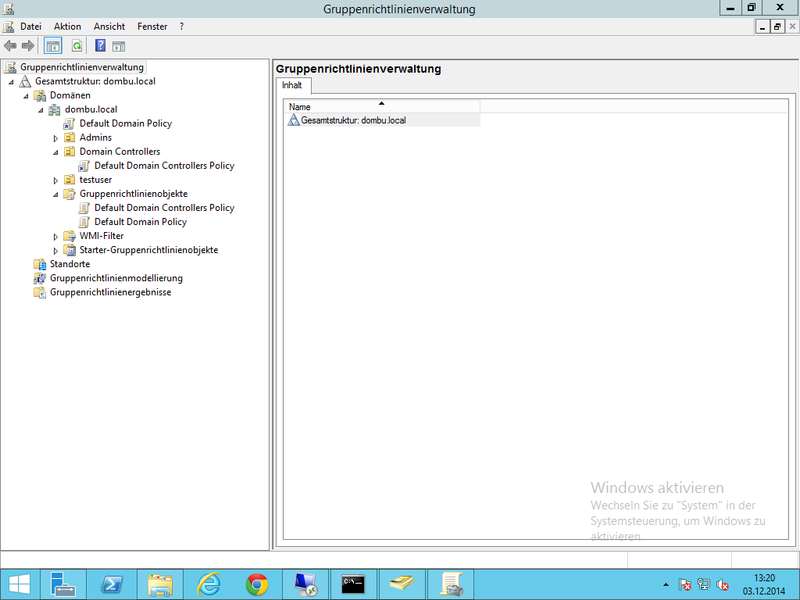This screenshot has height=600, width=800.
Task: Click the WMI-Filter folder icon
Action: click(x=69, y=236)
